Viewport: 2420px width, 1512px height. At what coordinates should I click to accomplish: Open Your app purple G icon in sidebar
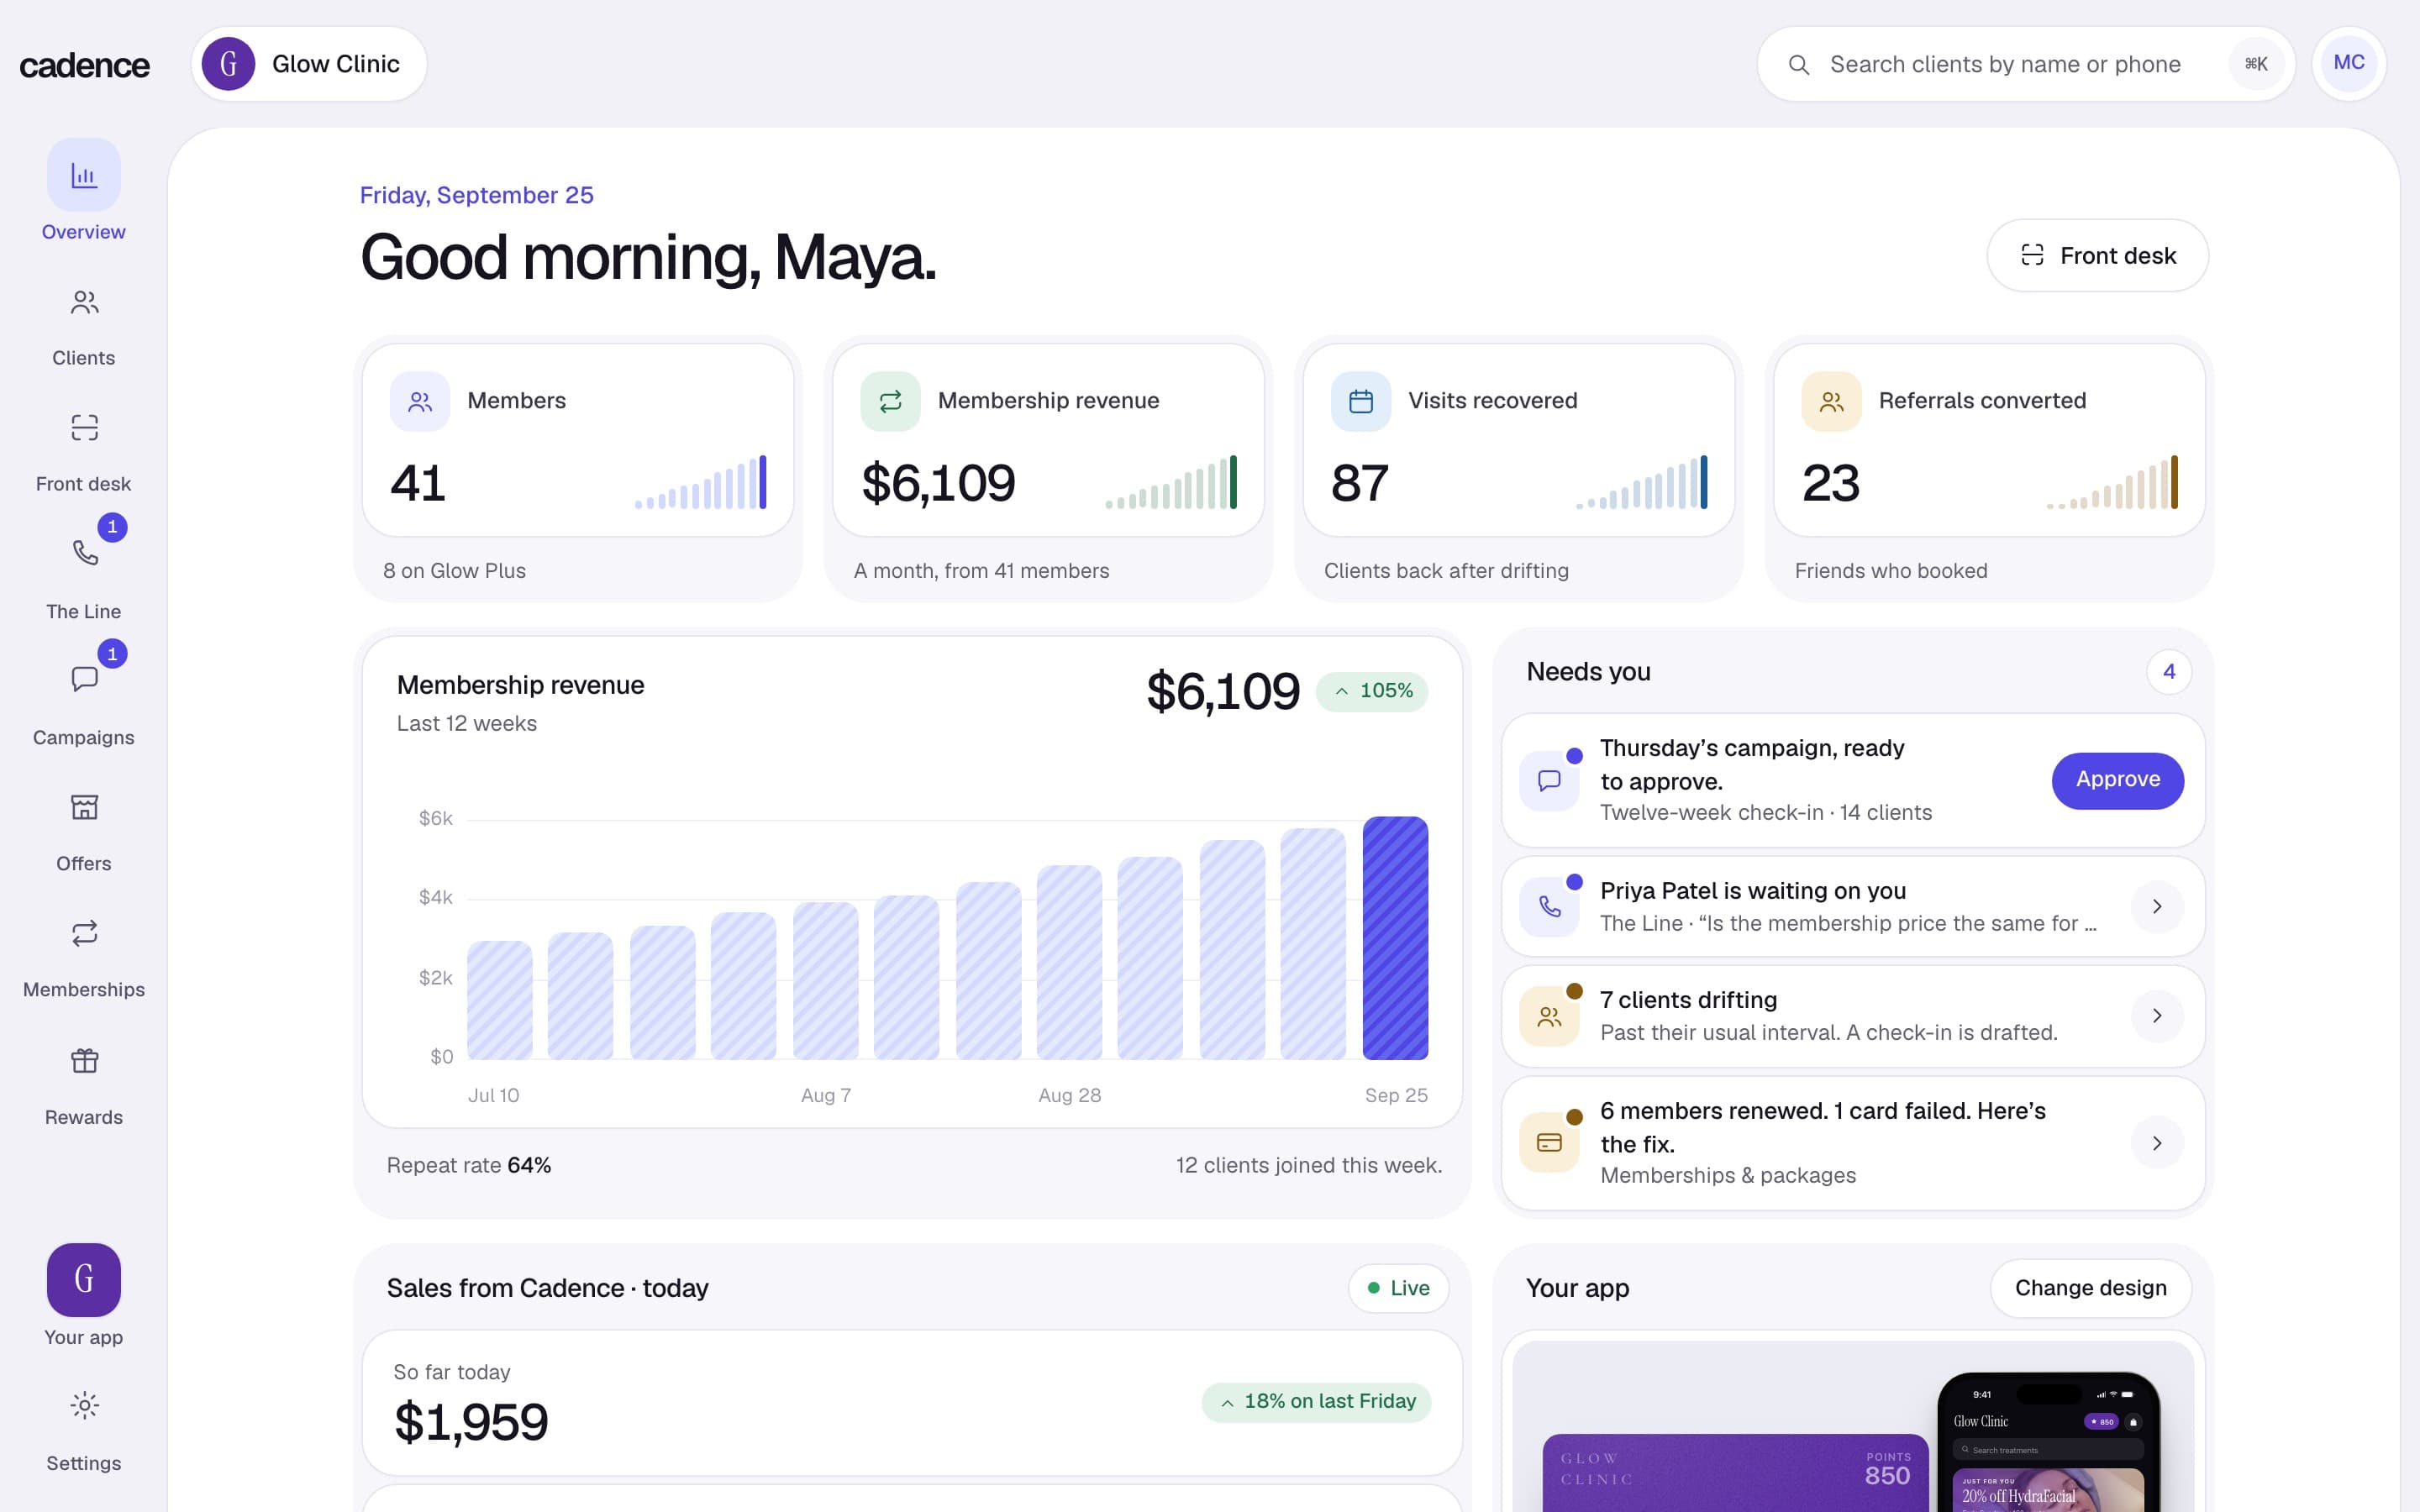coord(84,1279)
